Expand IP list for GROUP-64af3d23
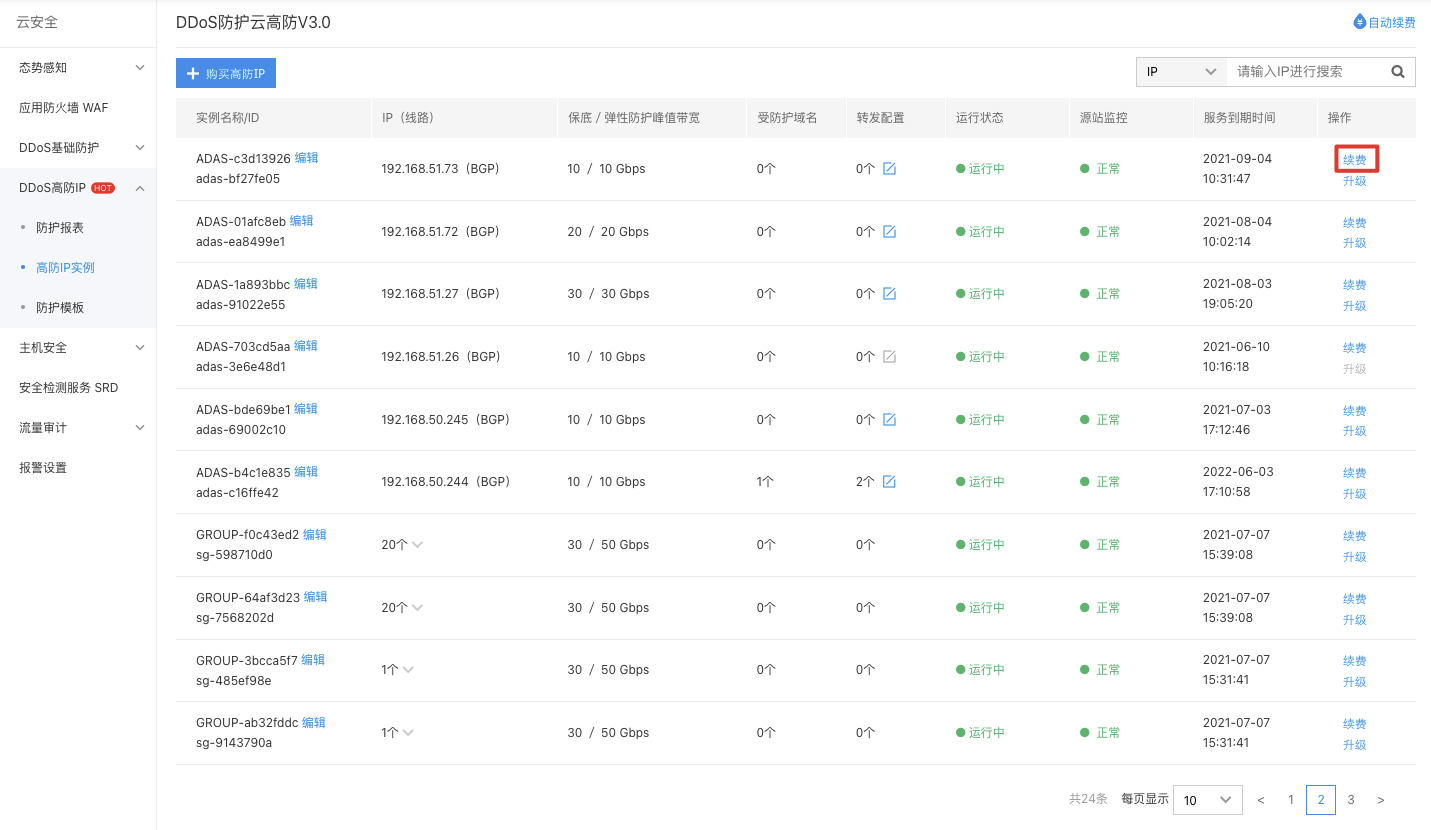Screen dimensions: 1431x830 [x=418, y=608]
